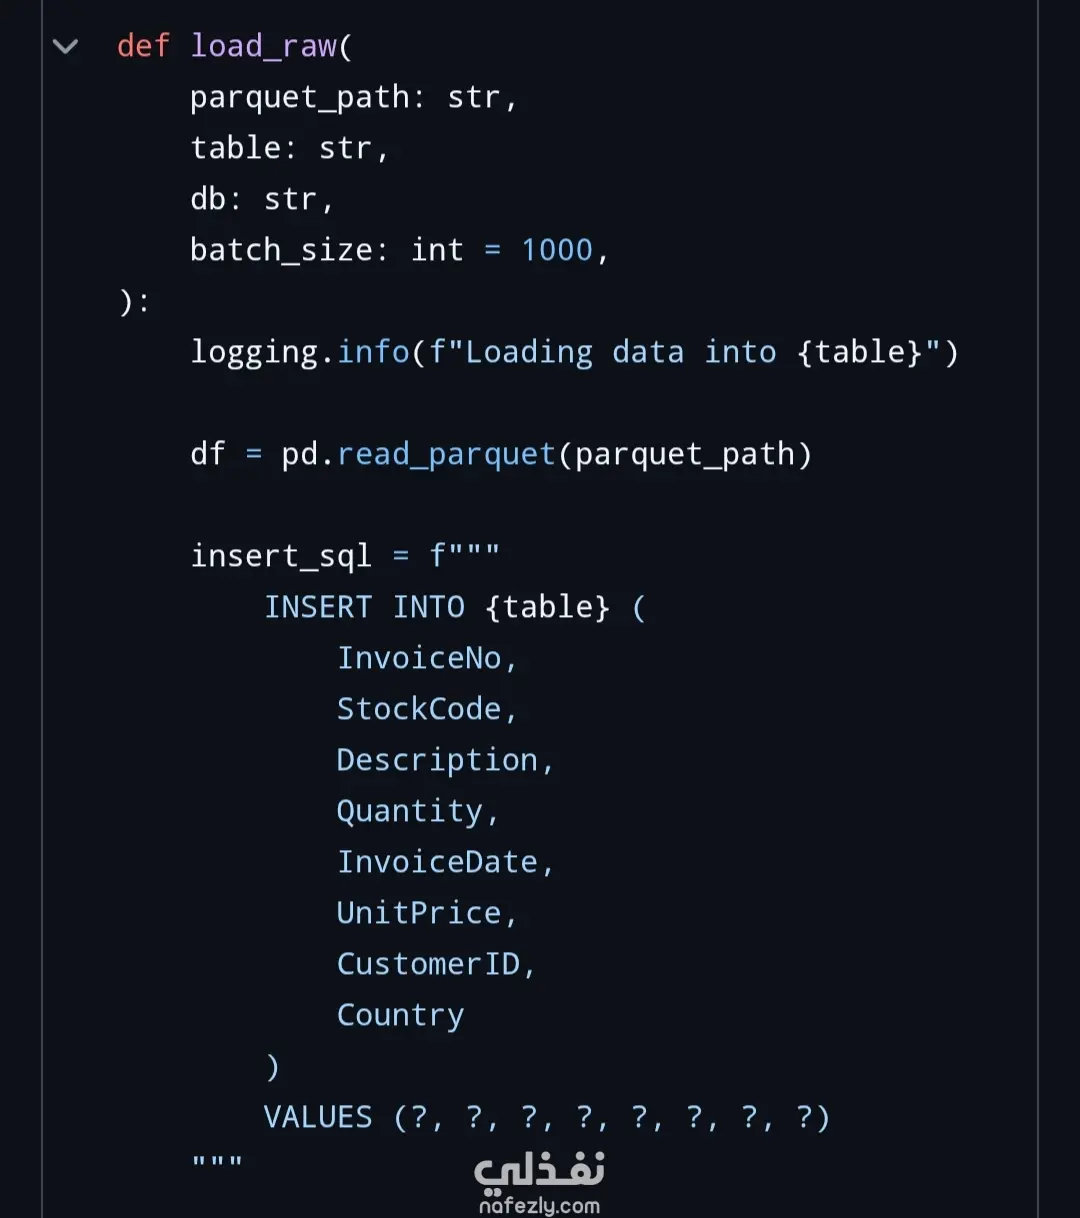Click the batch_size parameter name

click(x=281, y=250)
